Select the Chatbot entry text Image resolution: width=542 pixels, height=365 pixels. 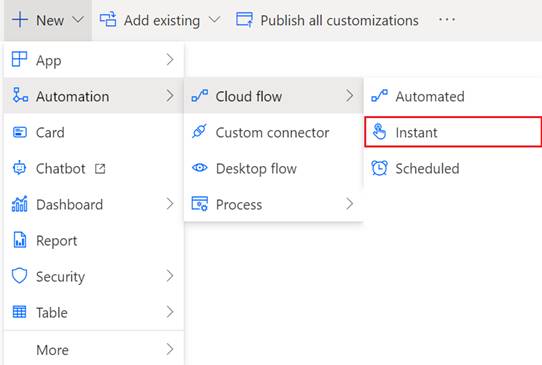tap(60, 169)
